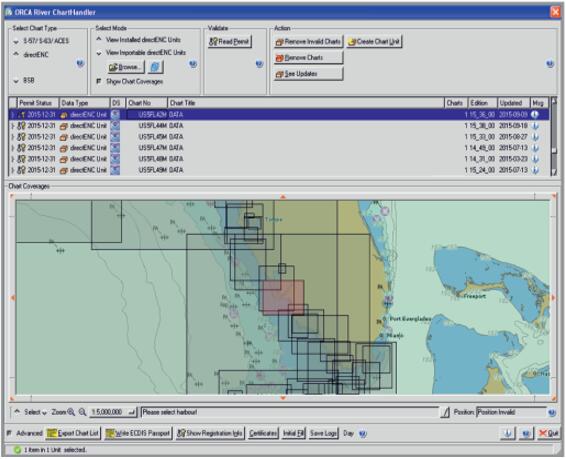Click Export Chart List

point(73,433)
